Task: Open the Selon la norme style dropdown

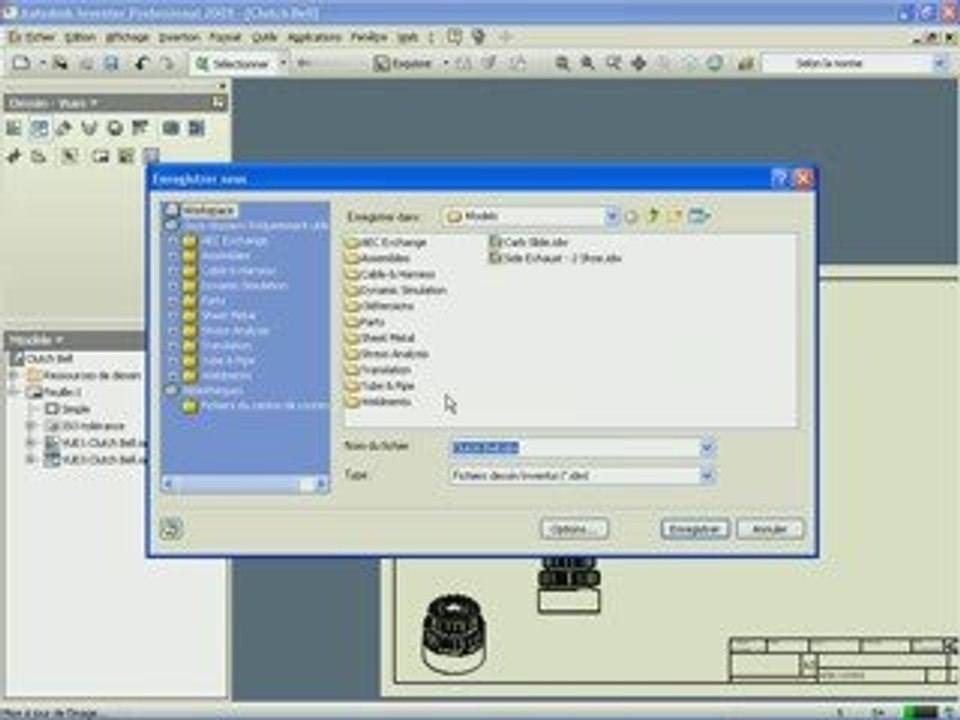Action: (x=940, y=63)
